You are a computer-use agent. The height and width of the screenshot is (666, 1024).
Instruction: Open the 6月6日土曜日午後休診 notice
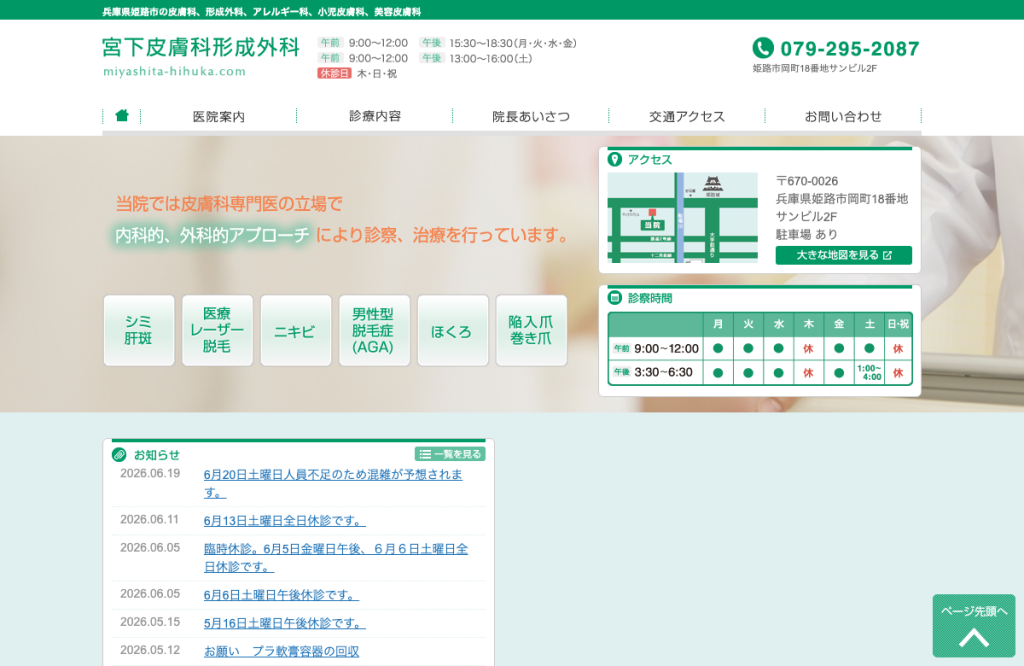click(281, 595)
